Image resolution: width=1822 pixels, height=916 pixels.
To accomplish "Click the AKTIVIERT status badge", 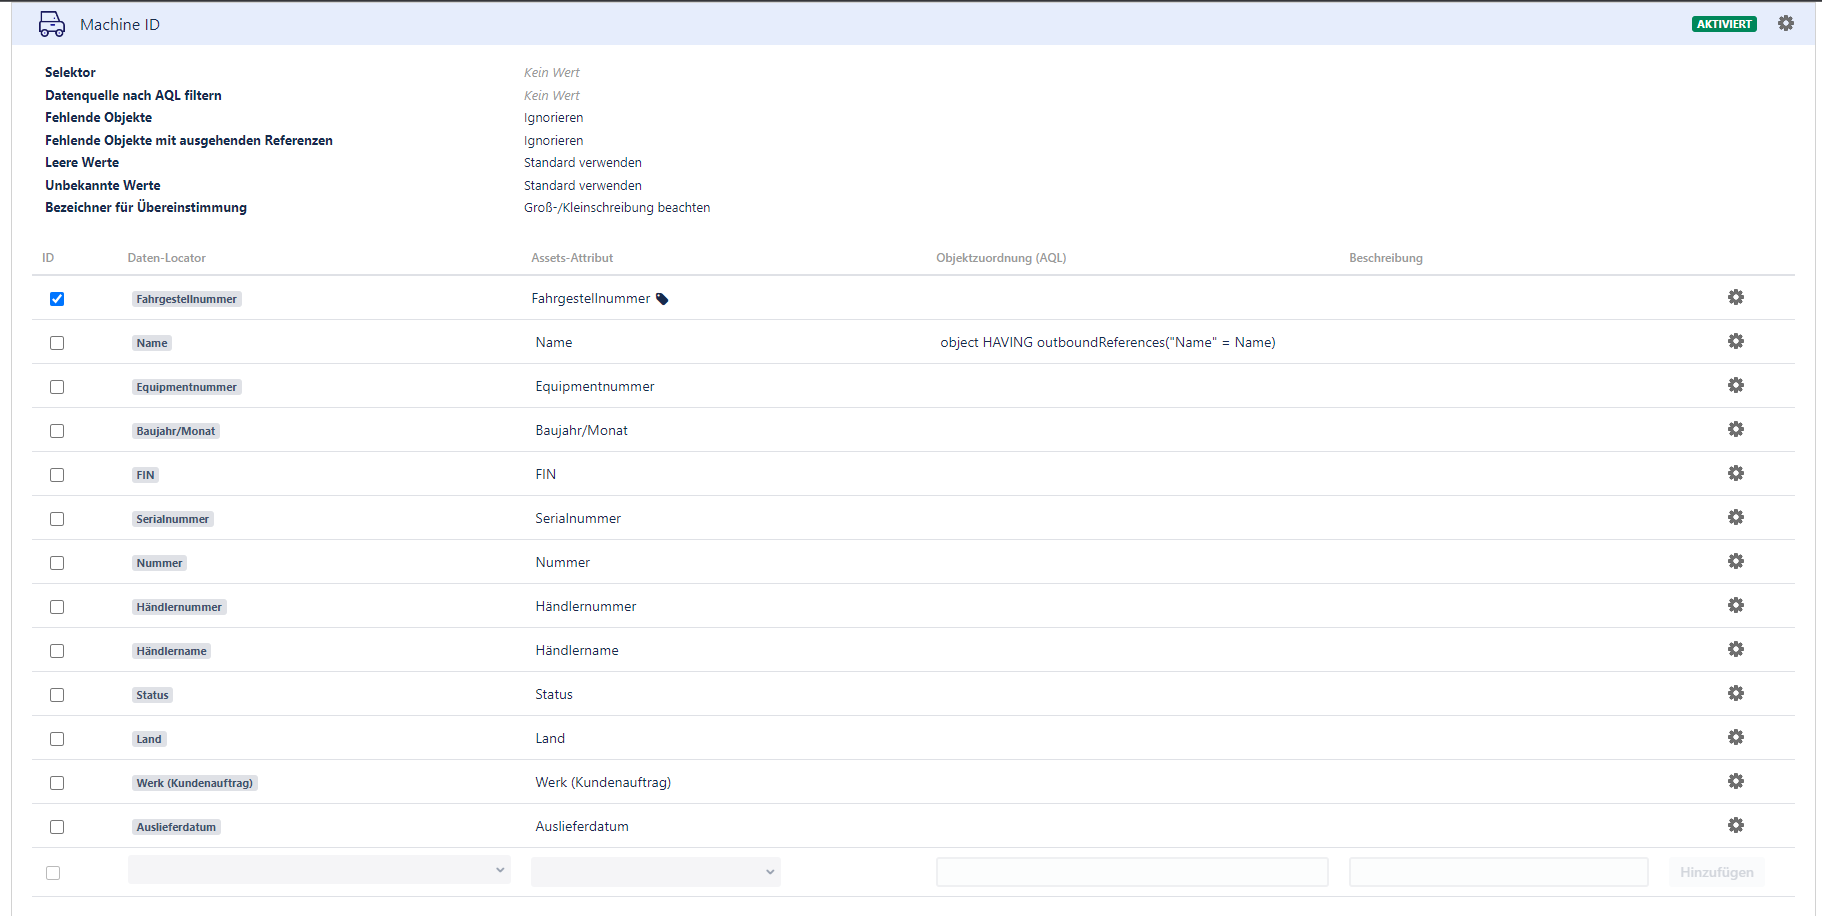I will (1724, 24).
